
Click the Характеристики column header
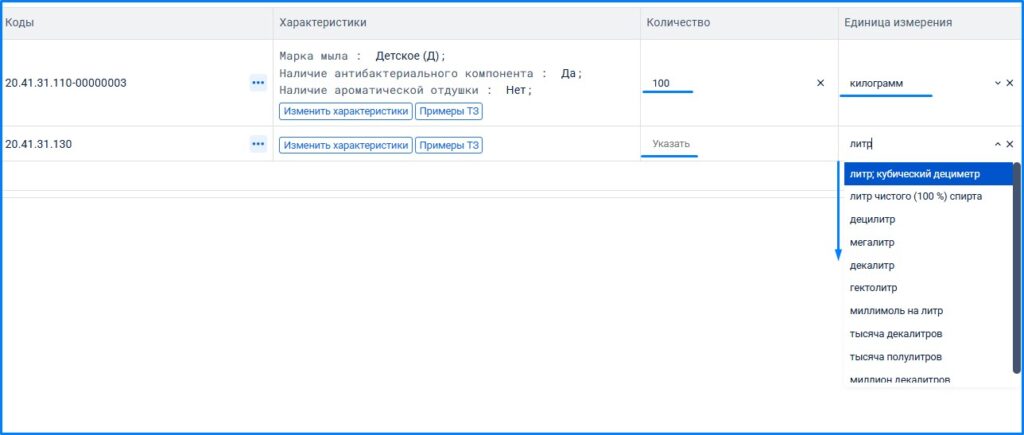[x=323, y=22]
